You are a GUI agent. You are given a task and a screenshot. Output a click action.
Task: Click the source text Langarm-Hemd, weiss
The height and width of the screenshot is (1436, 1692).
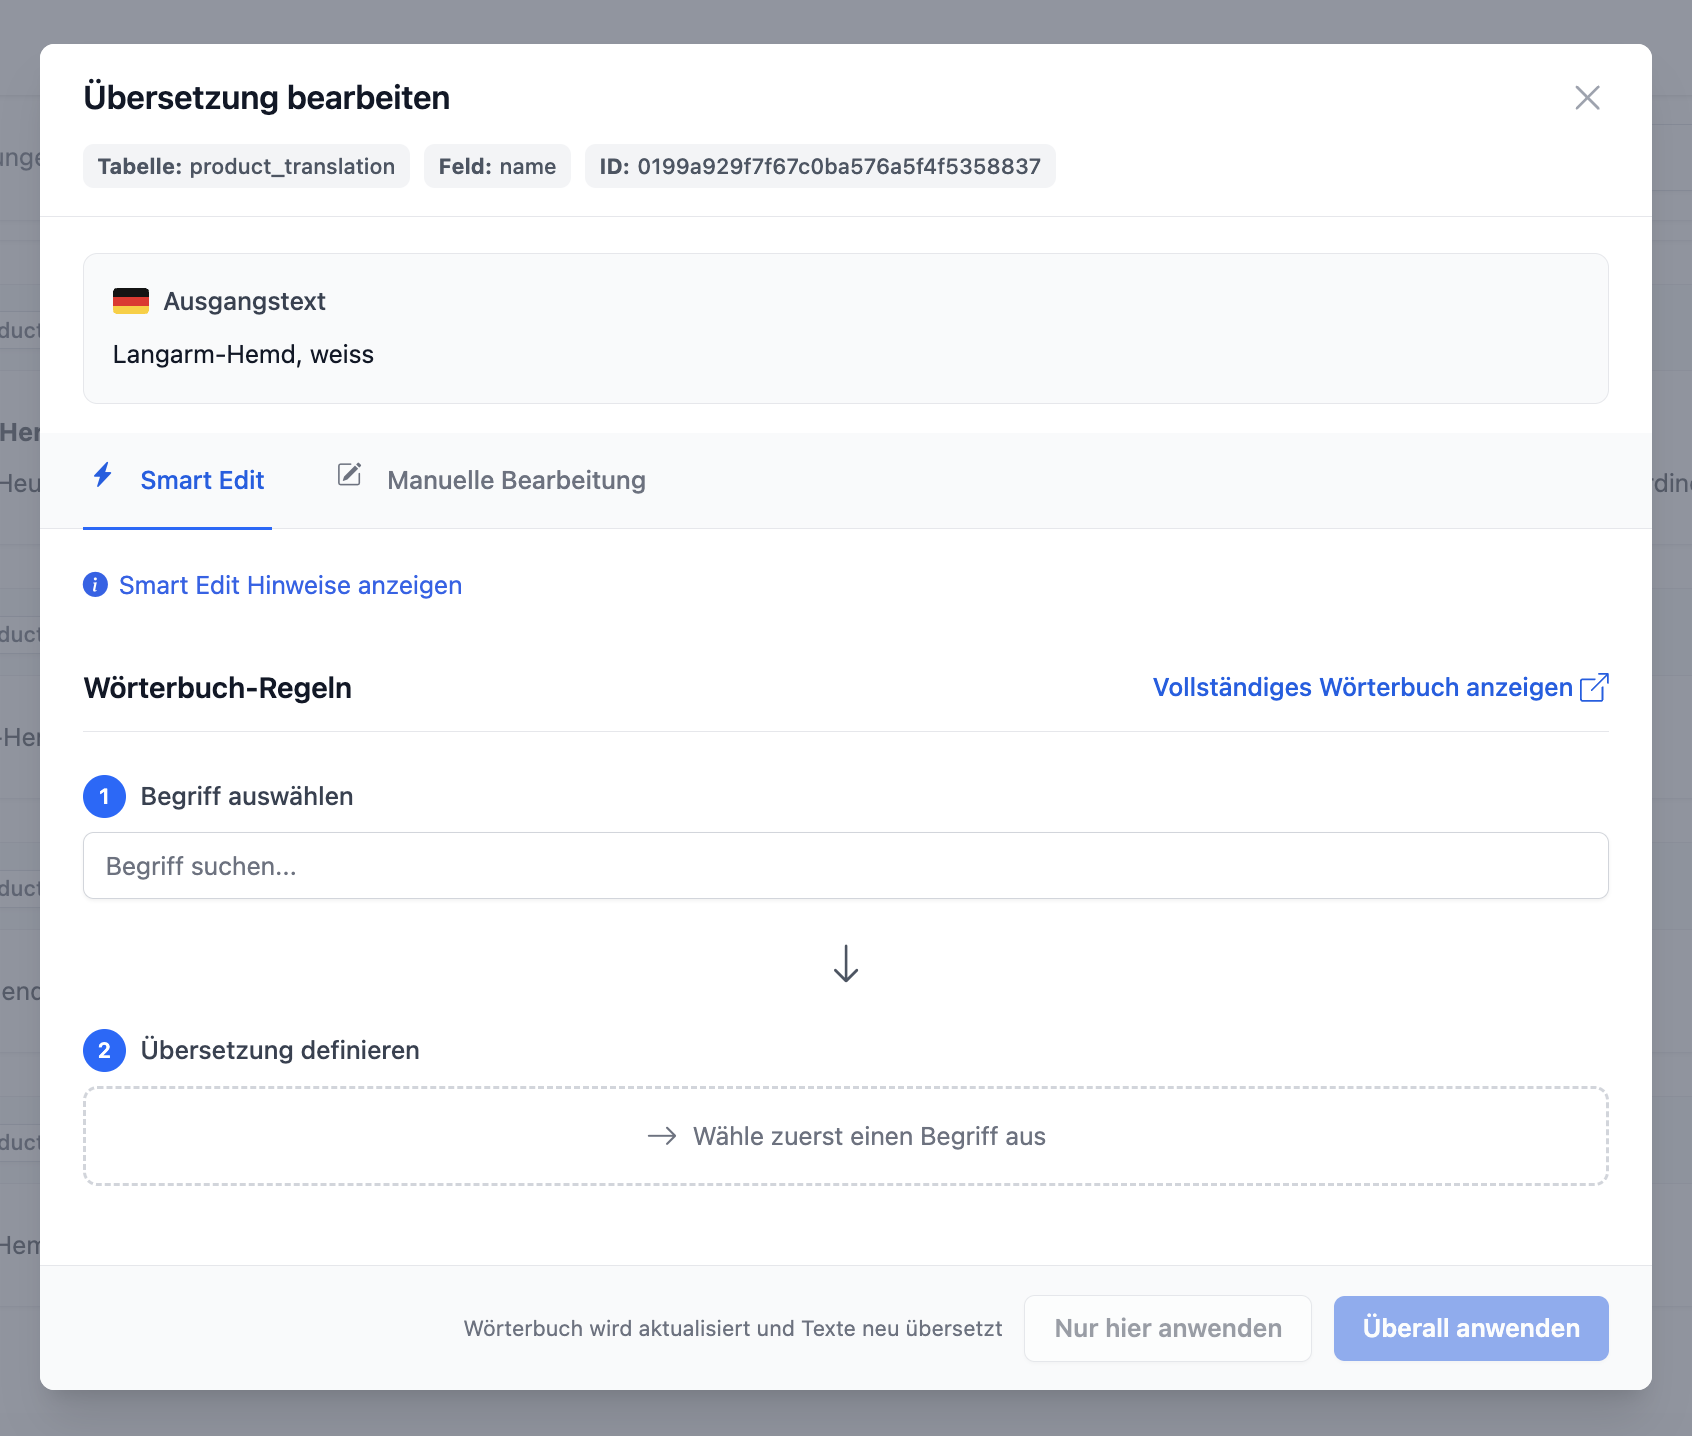click(243, 355)
